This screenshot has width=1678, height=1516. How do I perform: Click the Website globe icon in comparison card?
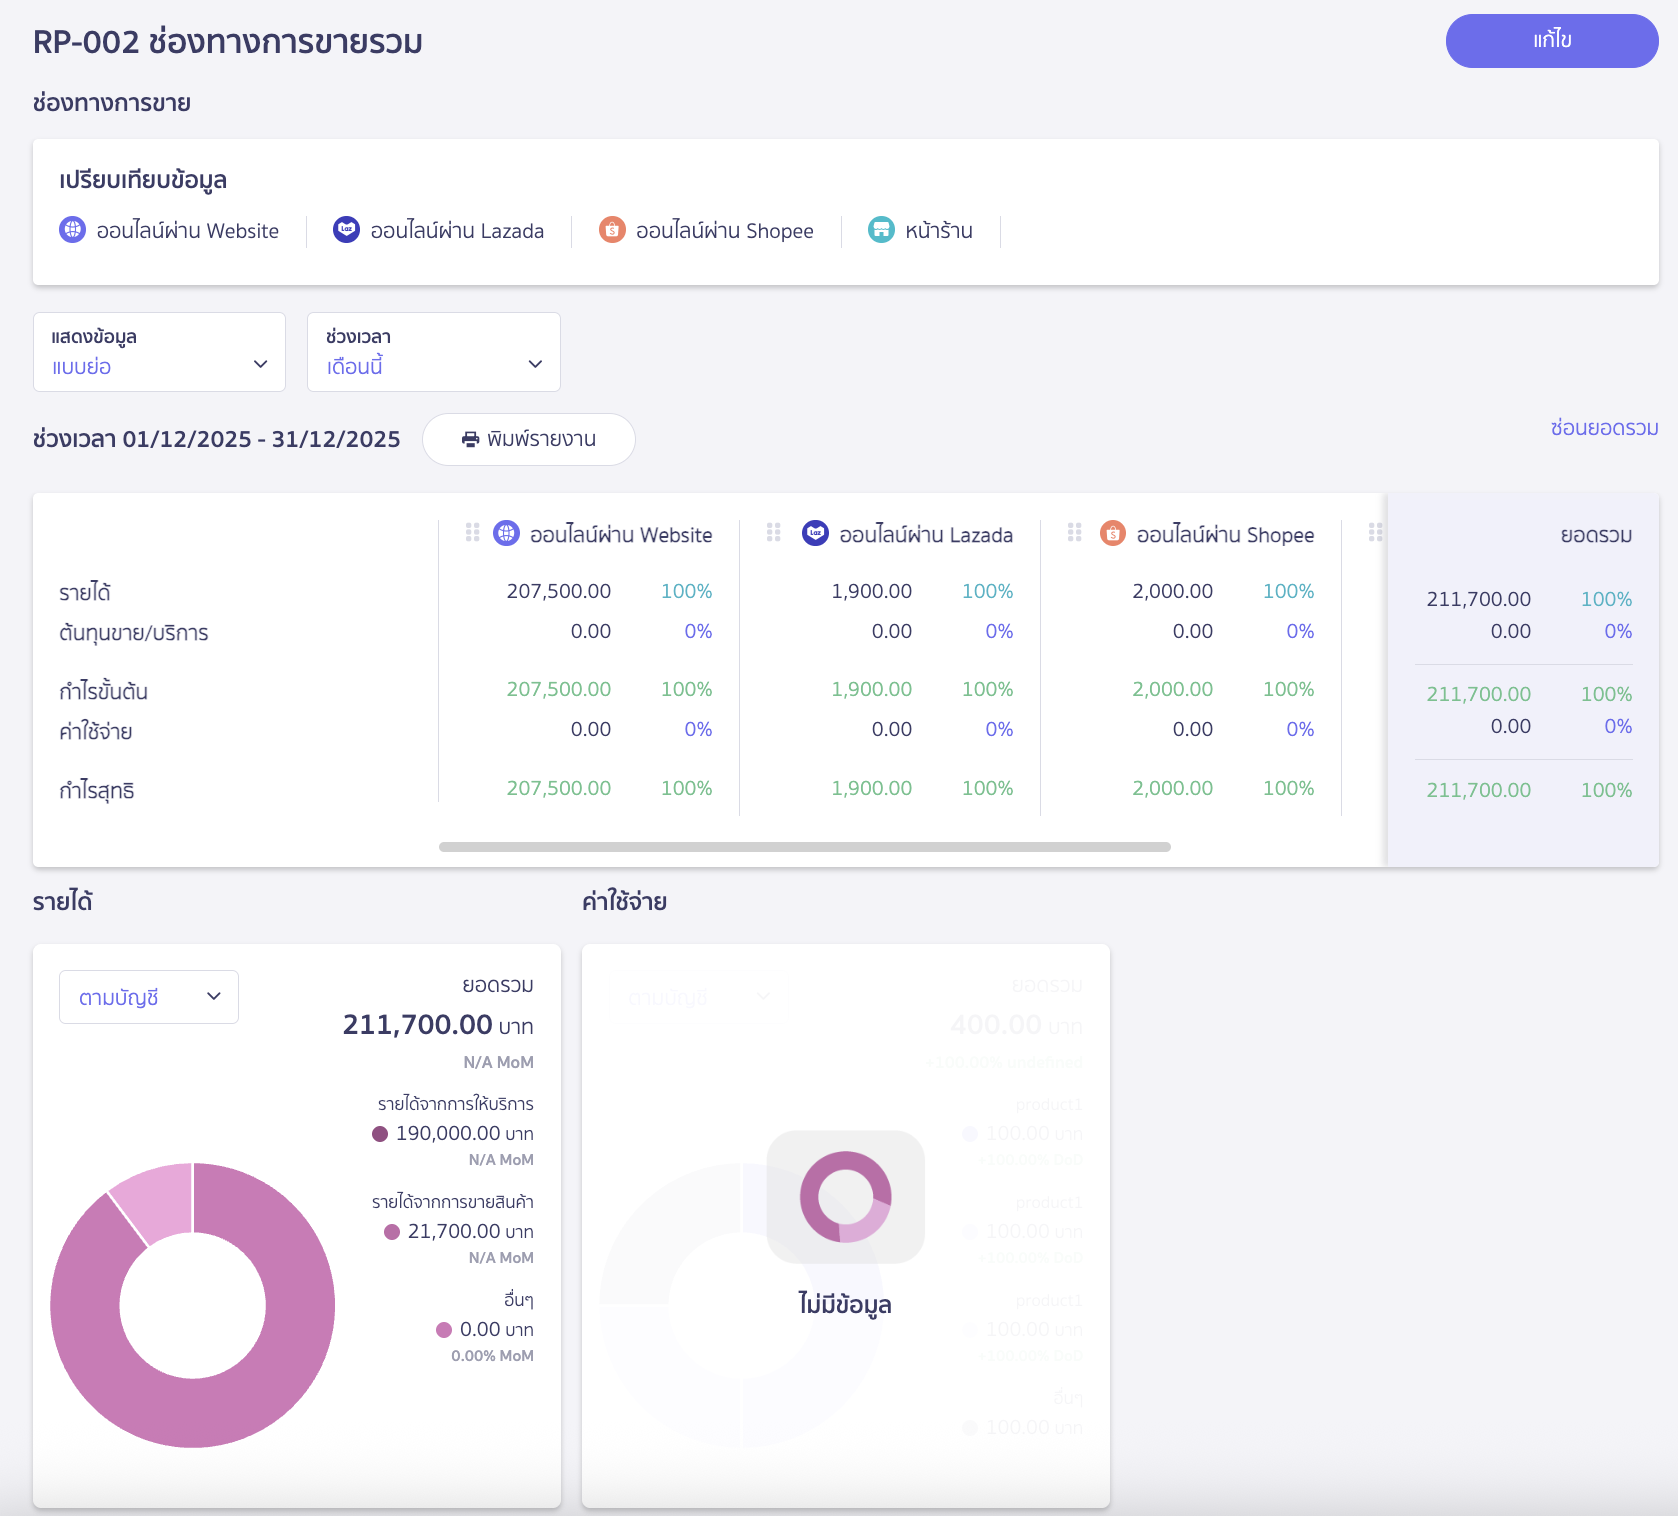pos(73,230)
